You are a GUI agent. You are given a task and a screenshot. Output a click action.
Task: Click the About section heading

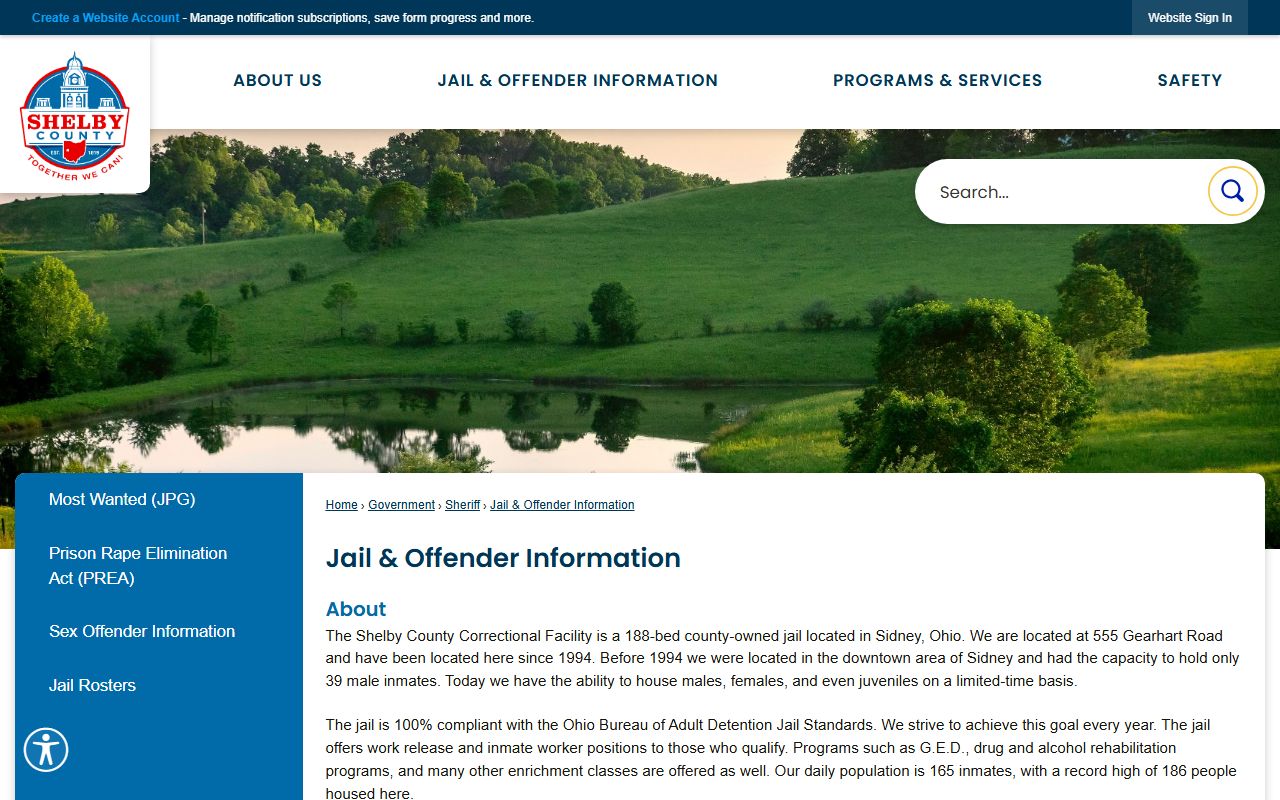click(356, 609)
